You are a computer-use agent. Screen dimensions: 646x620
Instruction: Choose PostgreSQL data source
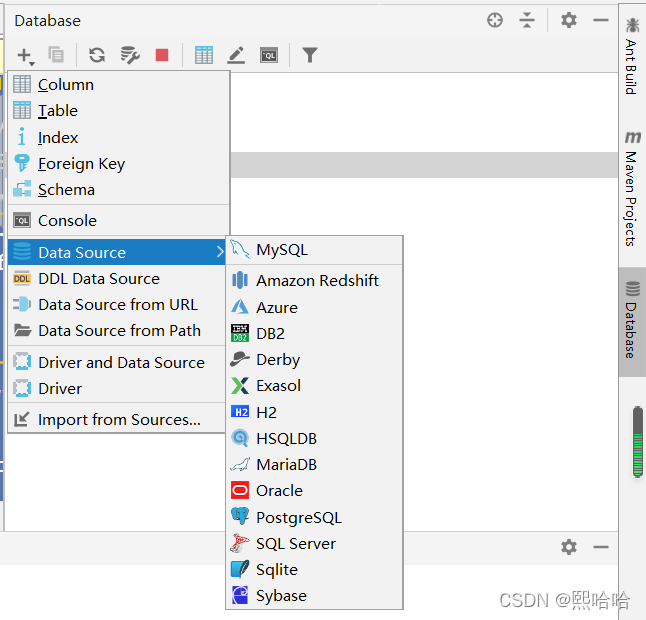click(314, 517)
